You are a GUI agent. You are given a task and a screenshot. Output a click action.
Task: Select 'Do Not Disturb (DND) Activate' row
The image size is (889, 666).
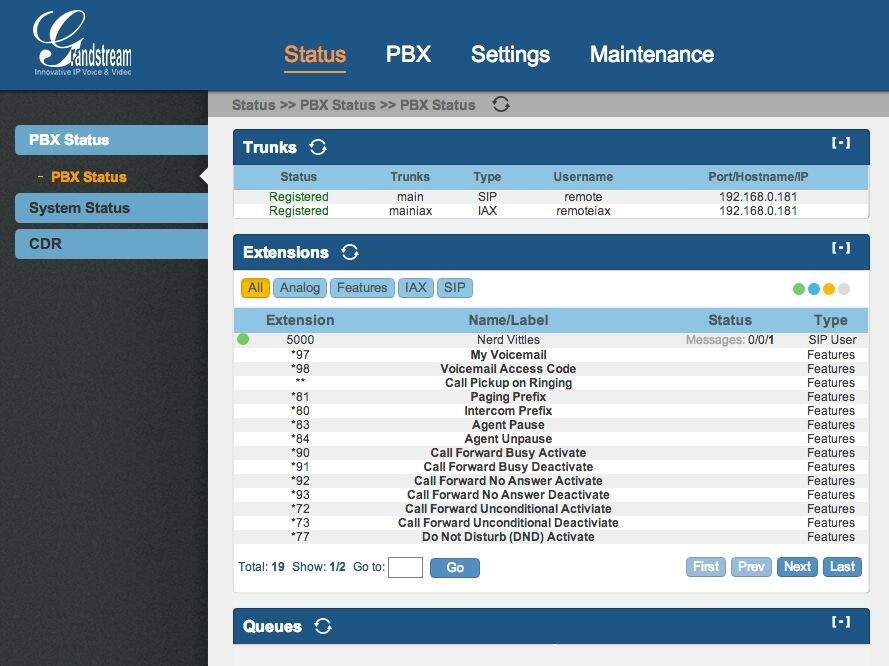pos(551,537)
